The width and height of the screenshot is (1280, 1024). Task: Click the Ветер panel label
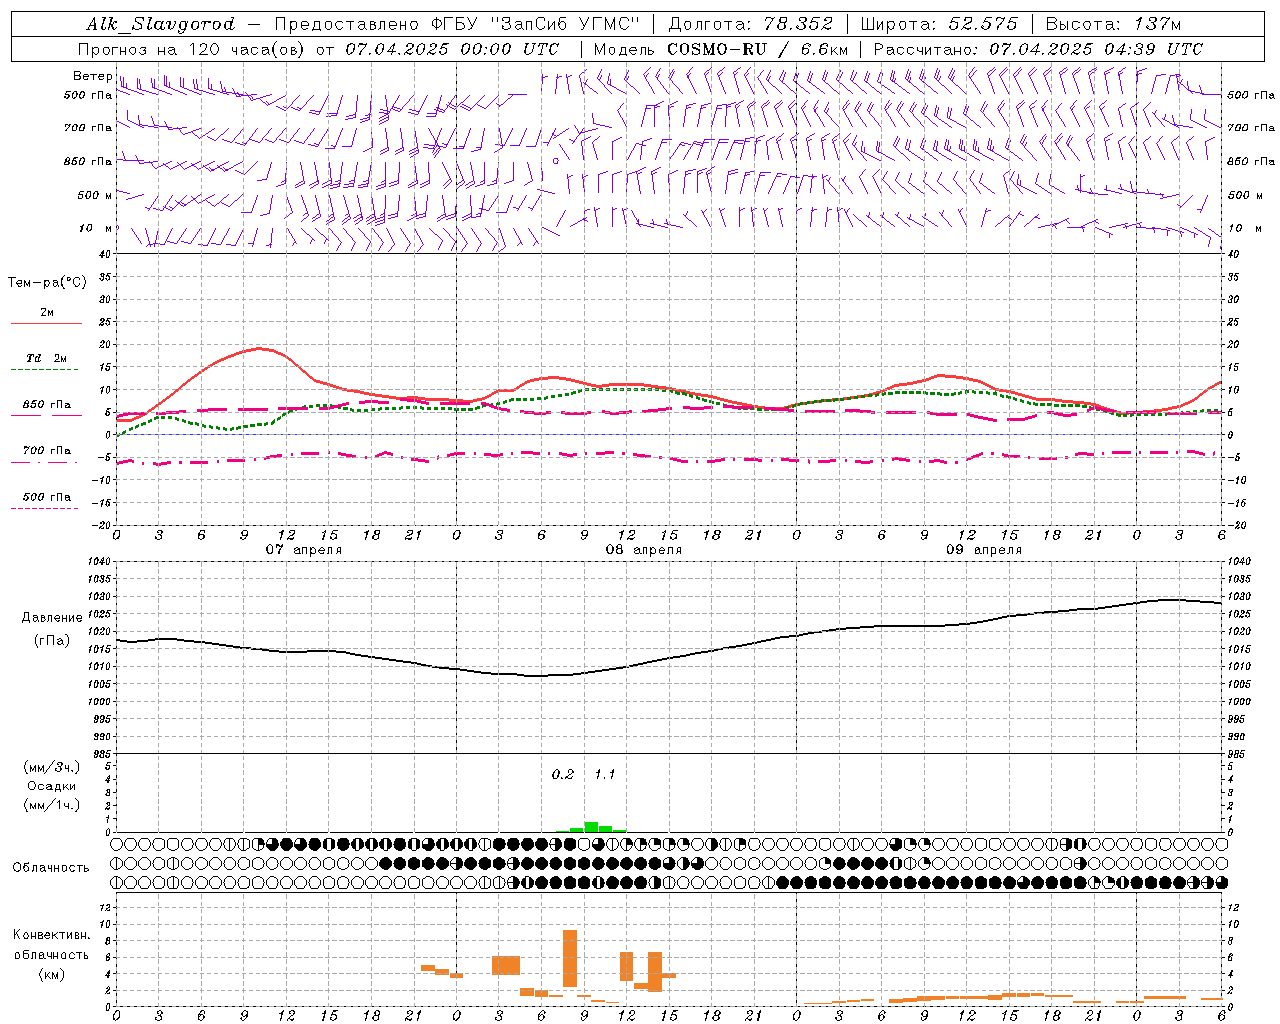[92, 76]
